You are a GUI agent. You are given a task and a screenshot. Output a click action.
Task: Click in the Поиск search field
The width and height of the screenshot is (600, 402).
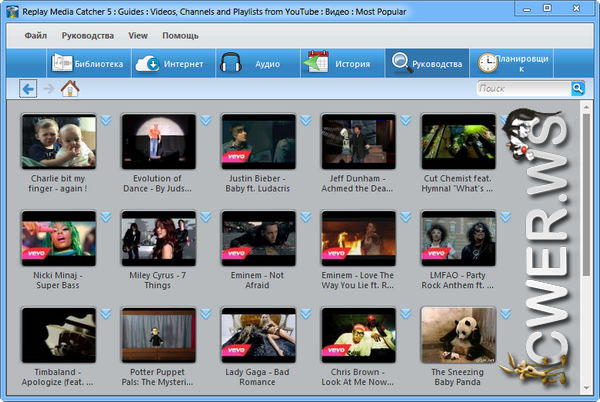click(522, 89)
